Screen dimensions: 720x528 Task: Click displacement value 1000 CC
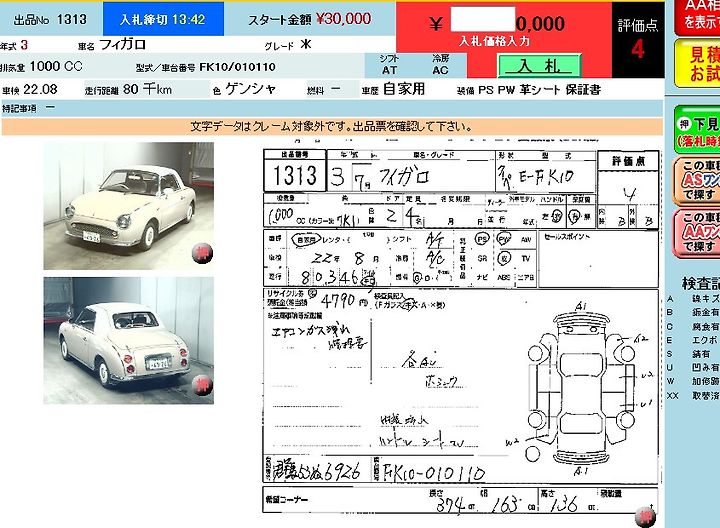[x=56, y=66]
